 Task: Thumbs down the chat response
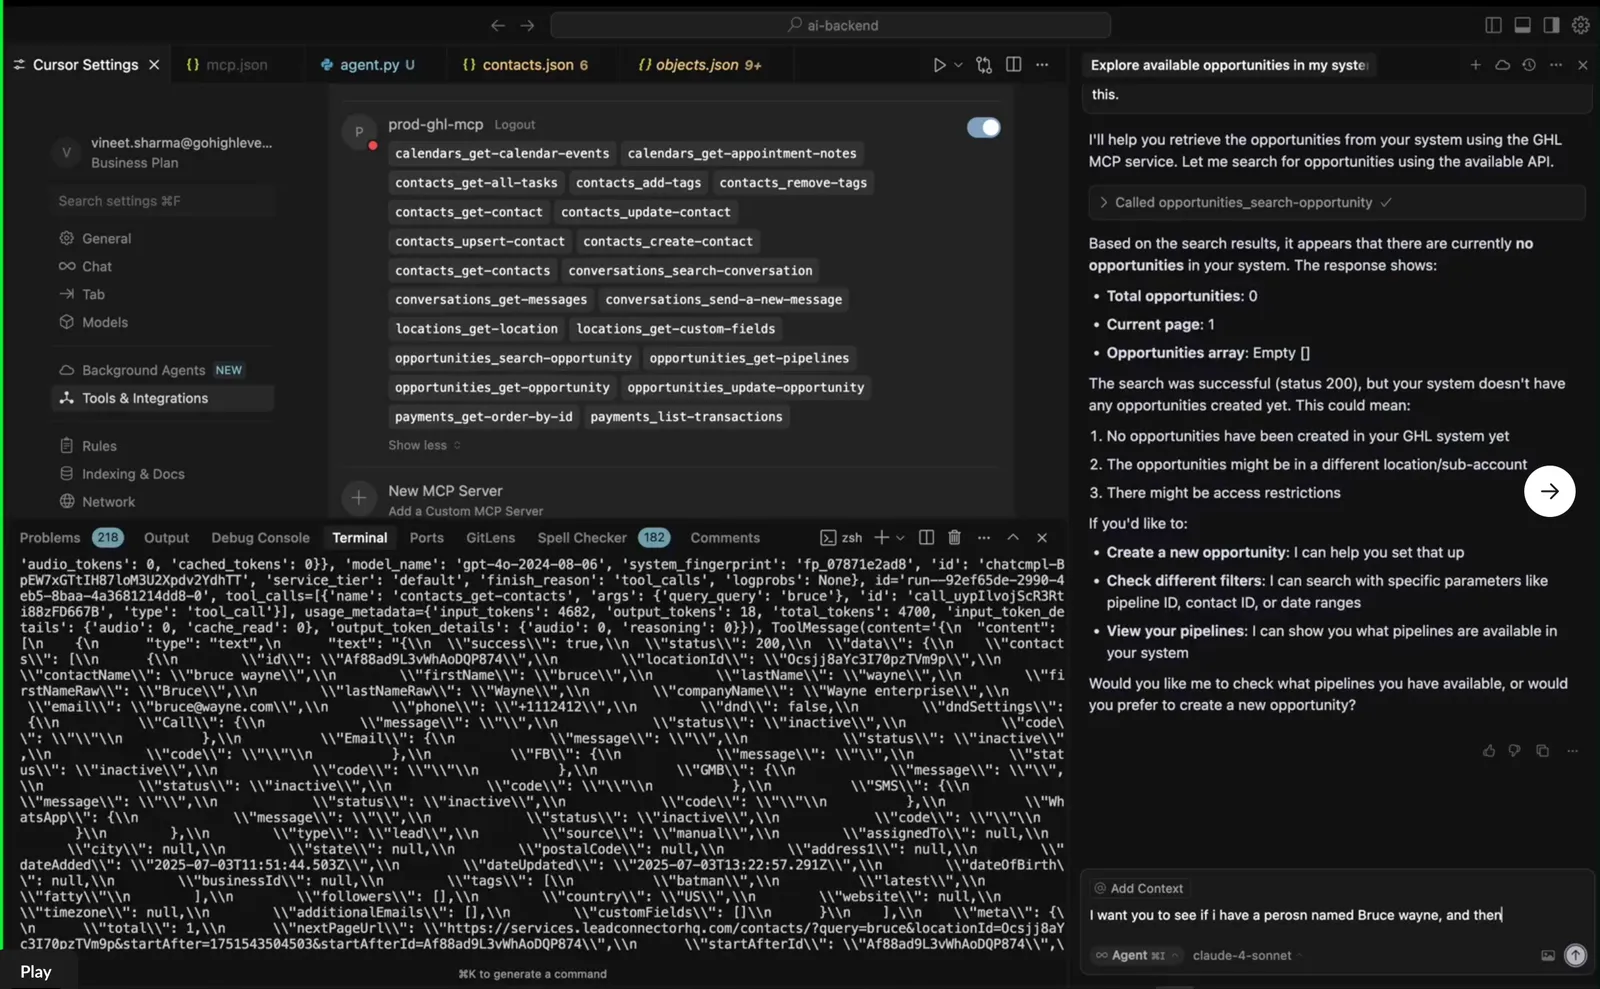tap(1515, 751)
